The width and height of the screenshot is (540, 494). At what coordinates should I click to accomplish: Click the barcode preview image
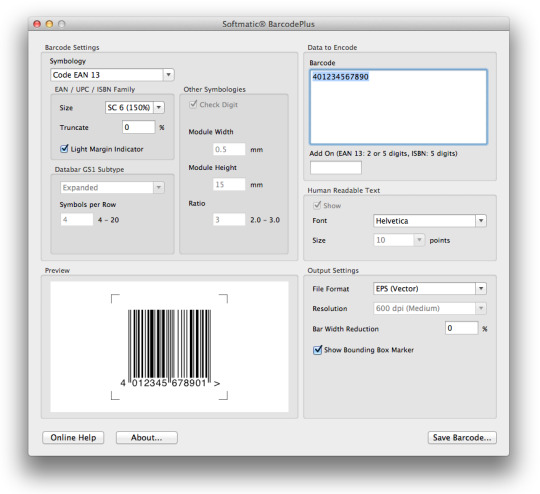[x=169, y=347]
